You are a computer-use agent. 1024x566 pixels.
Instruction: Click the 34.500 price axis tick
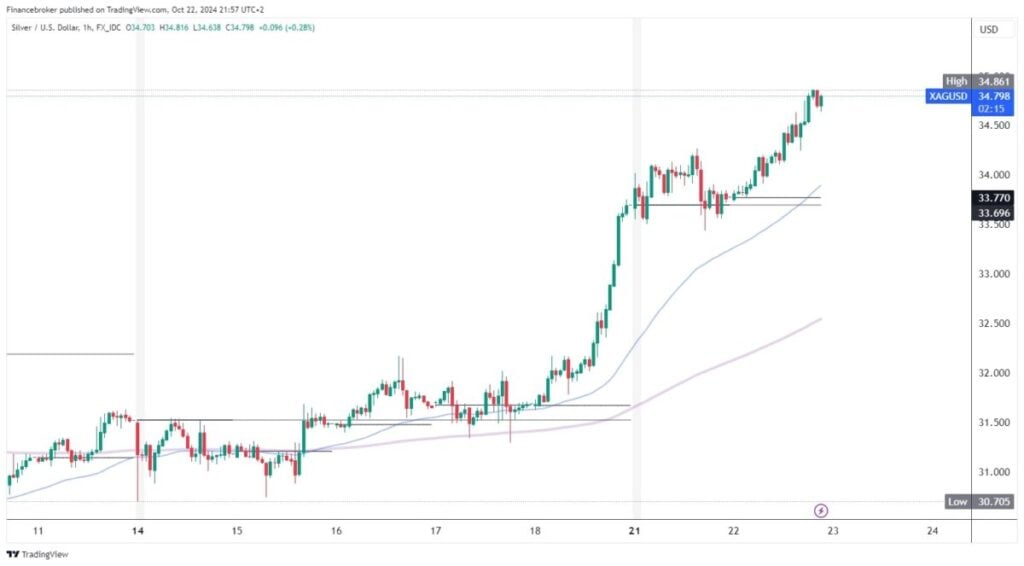[x=994, y=125]
